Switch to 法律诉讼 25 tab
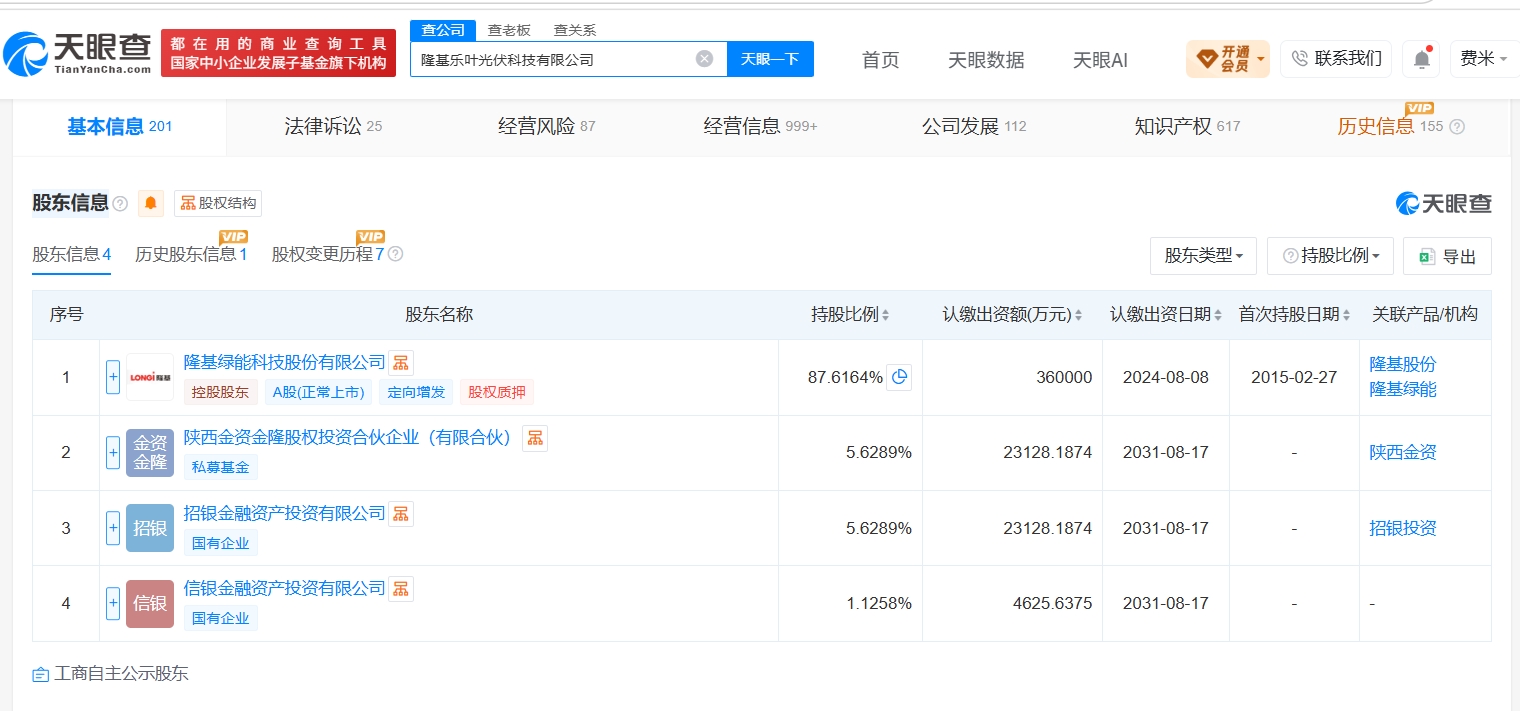Viewport: 1520px width, 711px height. click(333, 127)
